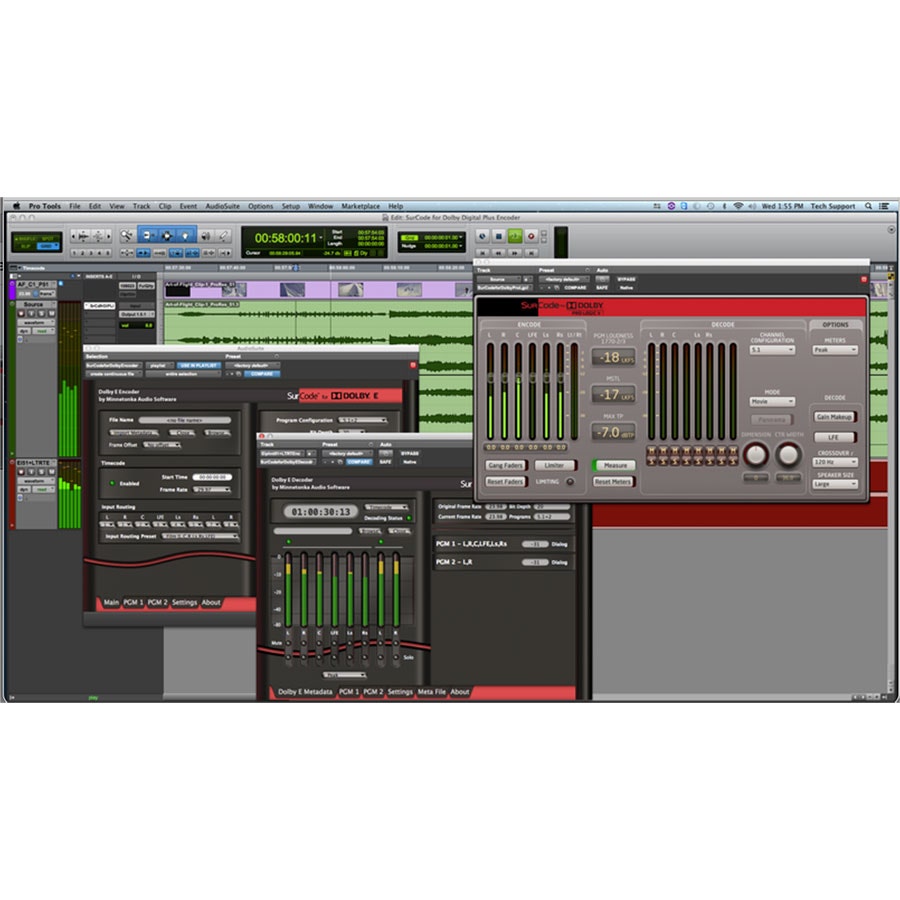Open the Meters Peak dropdown
Image resolution: width=900 pixels, height=900 pixels.
point(835,350)
